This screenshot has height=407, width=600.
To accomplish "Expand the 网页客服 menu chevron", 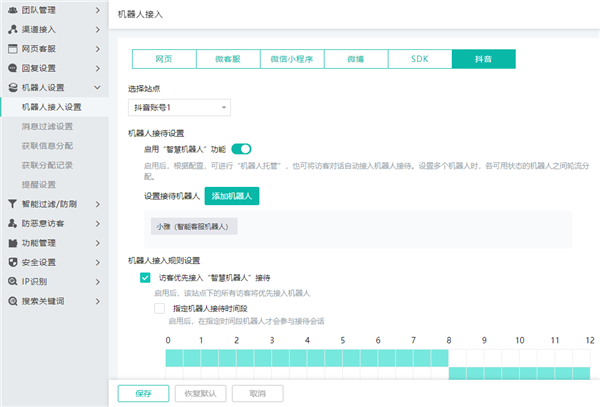I will 98,49.
